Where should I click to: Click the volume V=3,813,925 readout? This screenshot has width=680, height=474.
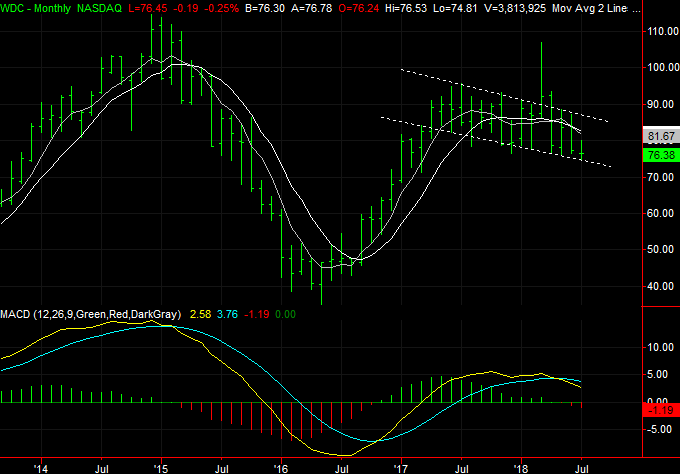pyautogui.click(x=515, y=8)
